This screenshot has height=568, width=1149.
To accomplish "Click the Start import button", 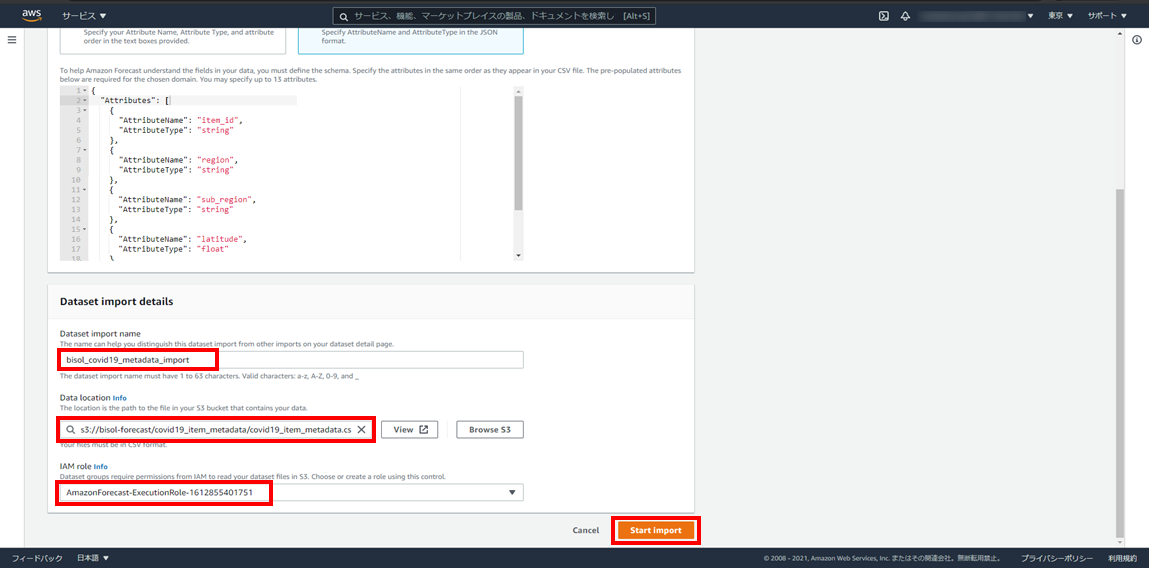I will click(655, 530).
